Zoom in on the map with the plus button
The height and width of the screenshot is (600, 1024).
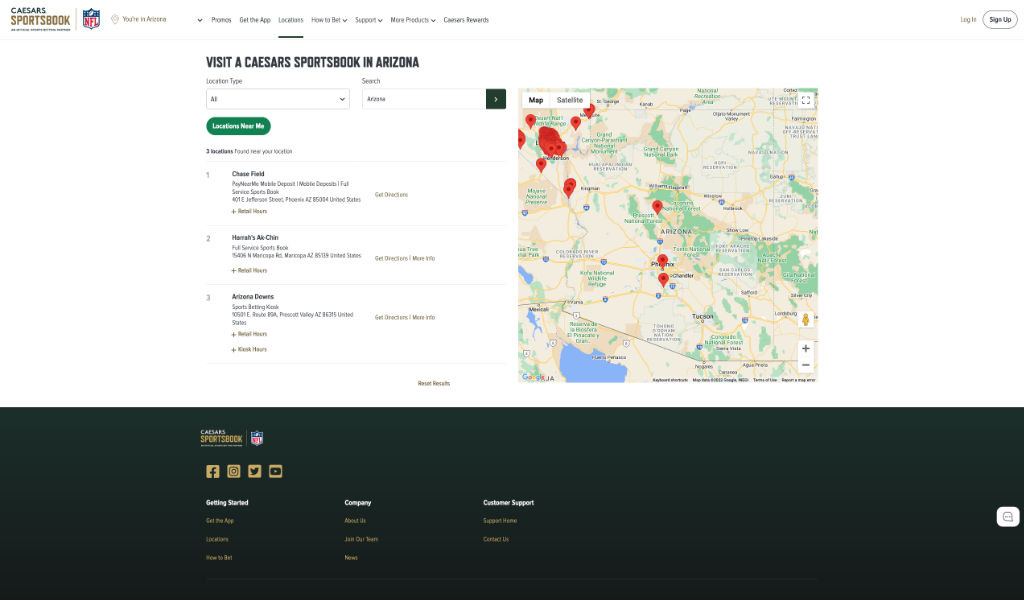point(806,349)
